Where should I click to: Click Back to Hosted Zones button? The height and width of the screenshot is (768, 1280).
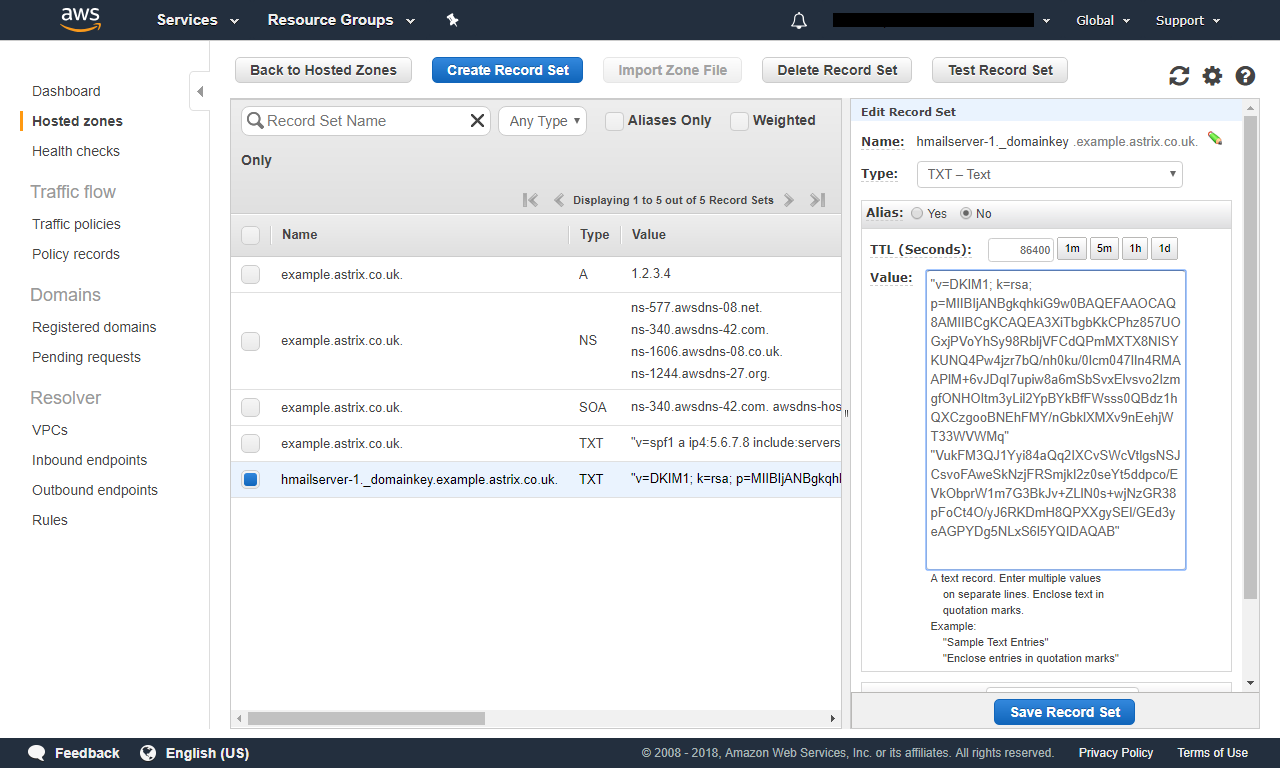tap(323, 70)
